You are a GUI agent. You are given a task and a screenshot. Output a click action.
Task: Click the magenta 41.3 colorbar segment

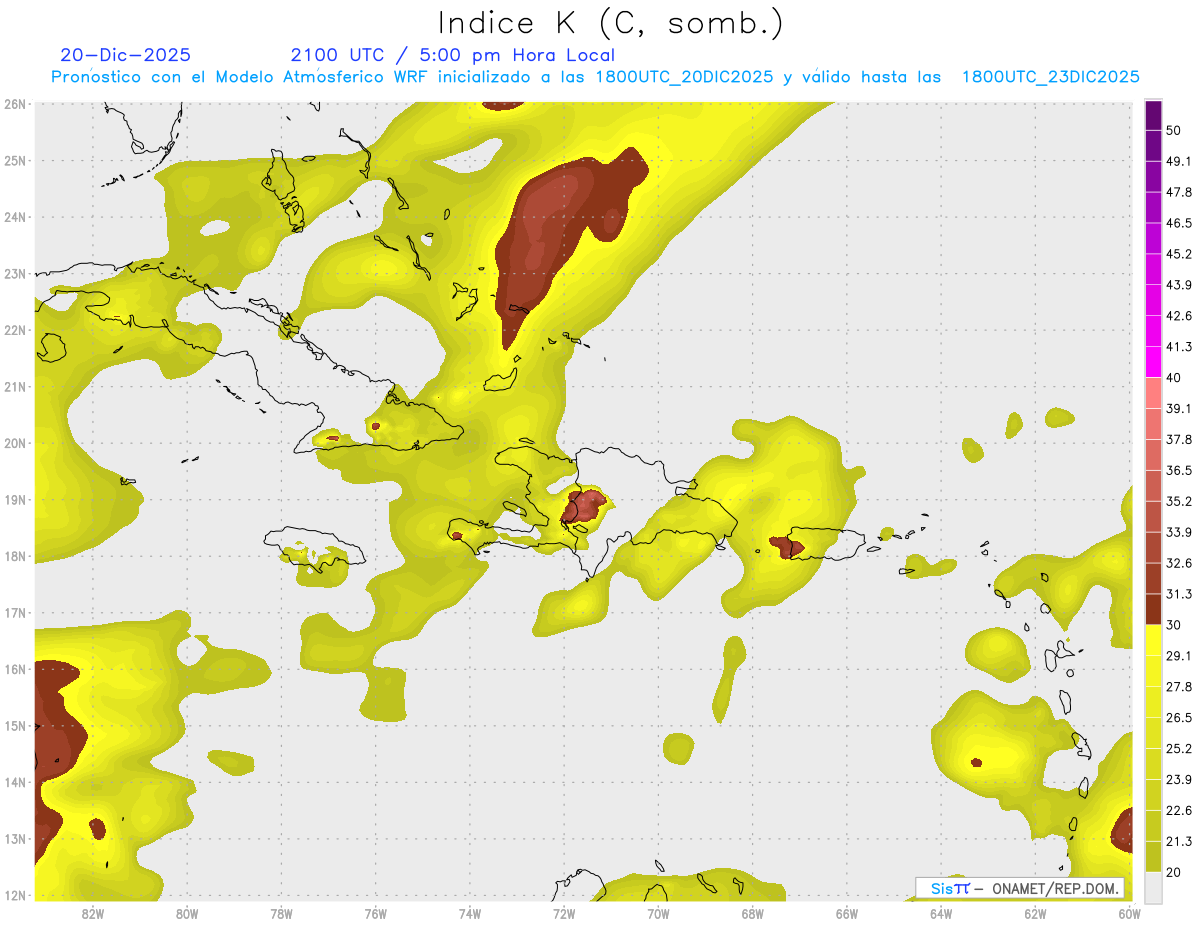pyautogui.click(x=1153, y=361)
